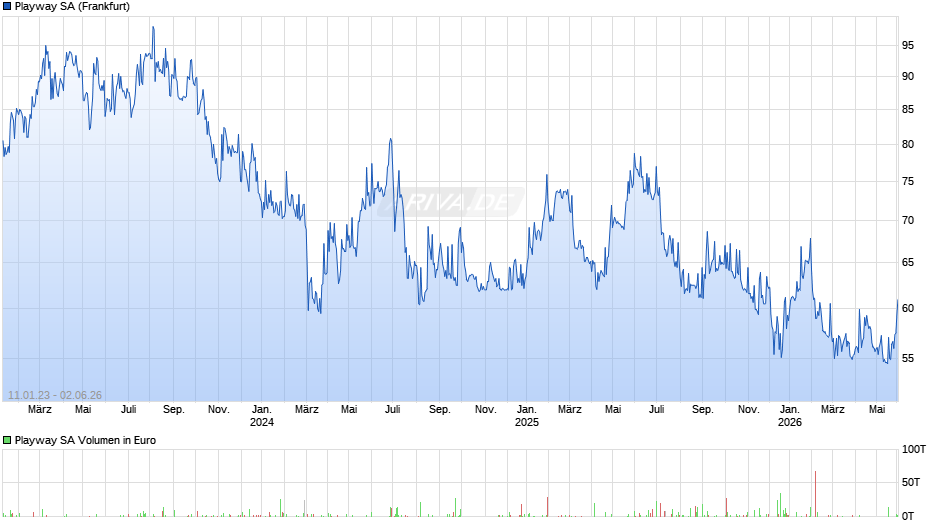Click the chart peak near 98 in 2023

(153, 28)
